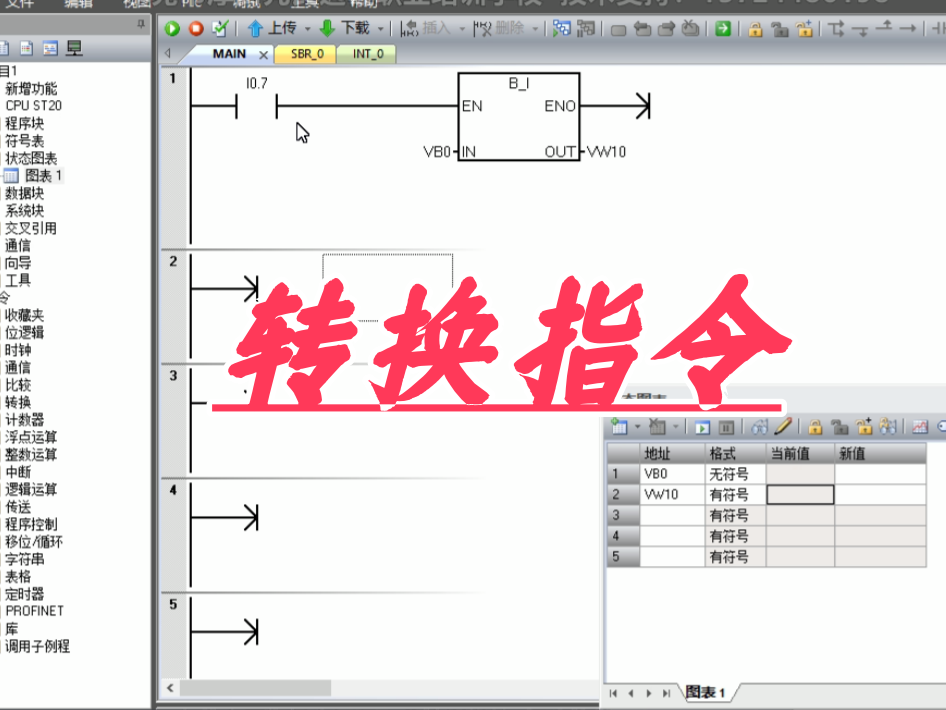
Task: Toggle the force lock icon in chart toolbar
Action: click(815, 427)
